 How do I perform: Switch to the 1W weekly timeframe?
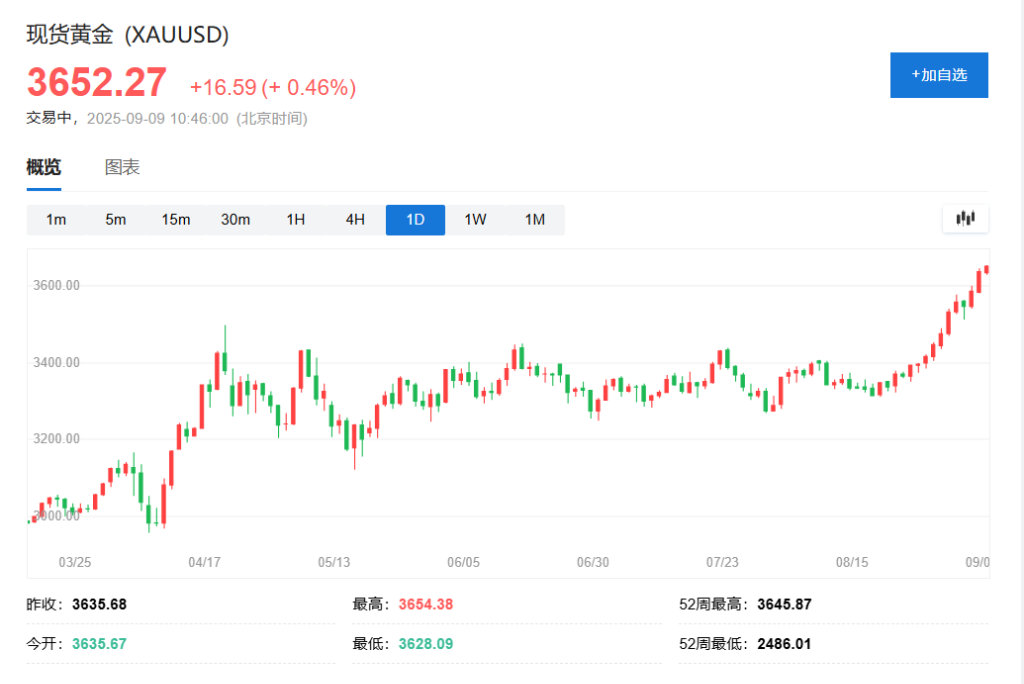coord(474,219)
